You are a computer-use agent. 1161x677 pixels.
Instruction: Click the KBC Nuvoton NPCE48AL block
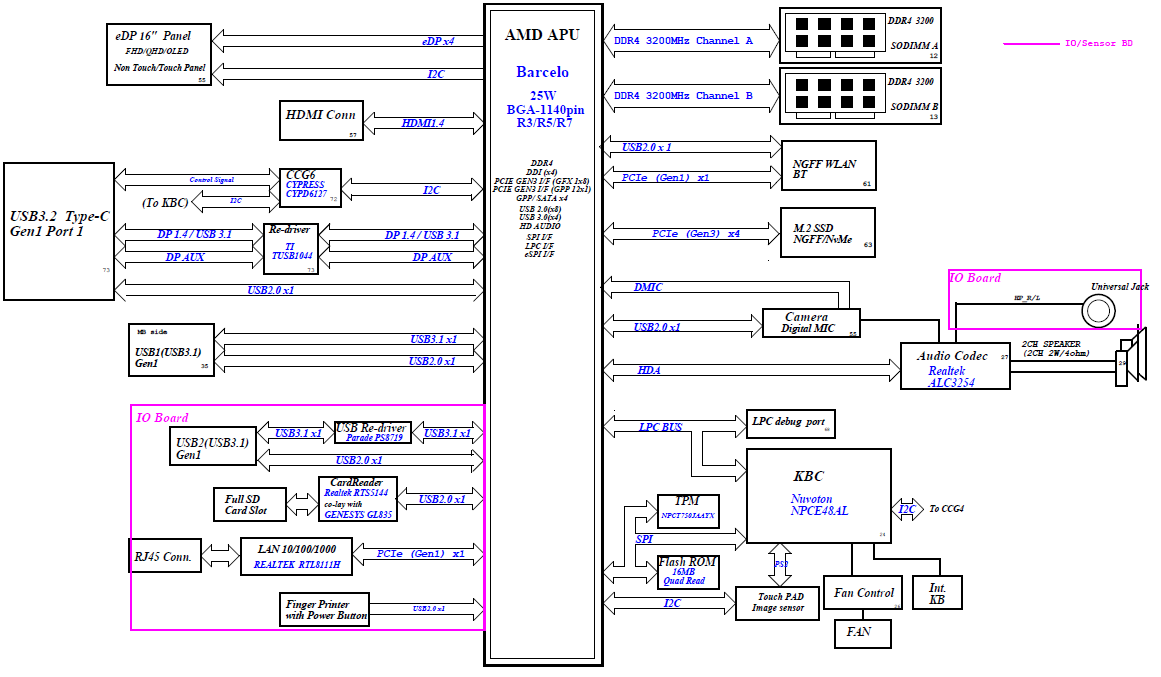[x=819, y=496]
